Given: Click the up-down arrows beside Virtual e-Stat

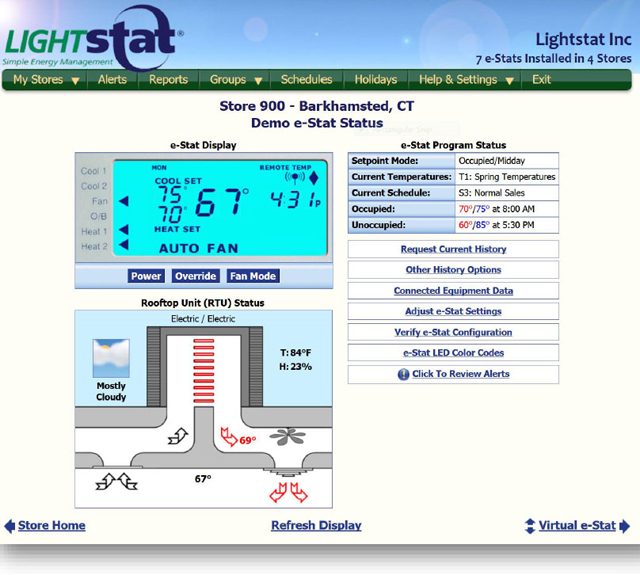Looking at the screenshot, I should coord(530,526).
